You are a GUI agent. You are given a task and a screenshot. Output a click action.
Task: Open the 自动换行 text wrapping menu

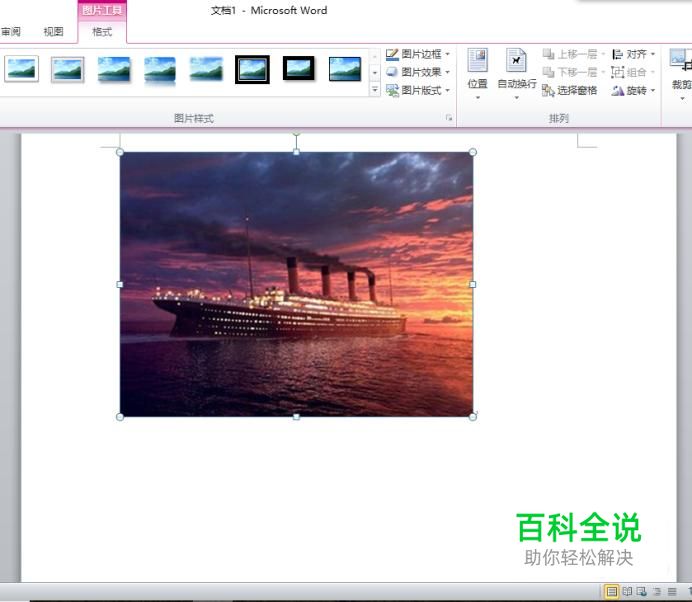(516, 74)
